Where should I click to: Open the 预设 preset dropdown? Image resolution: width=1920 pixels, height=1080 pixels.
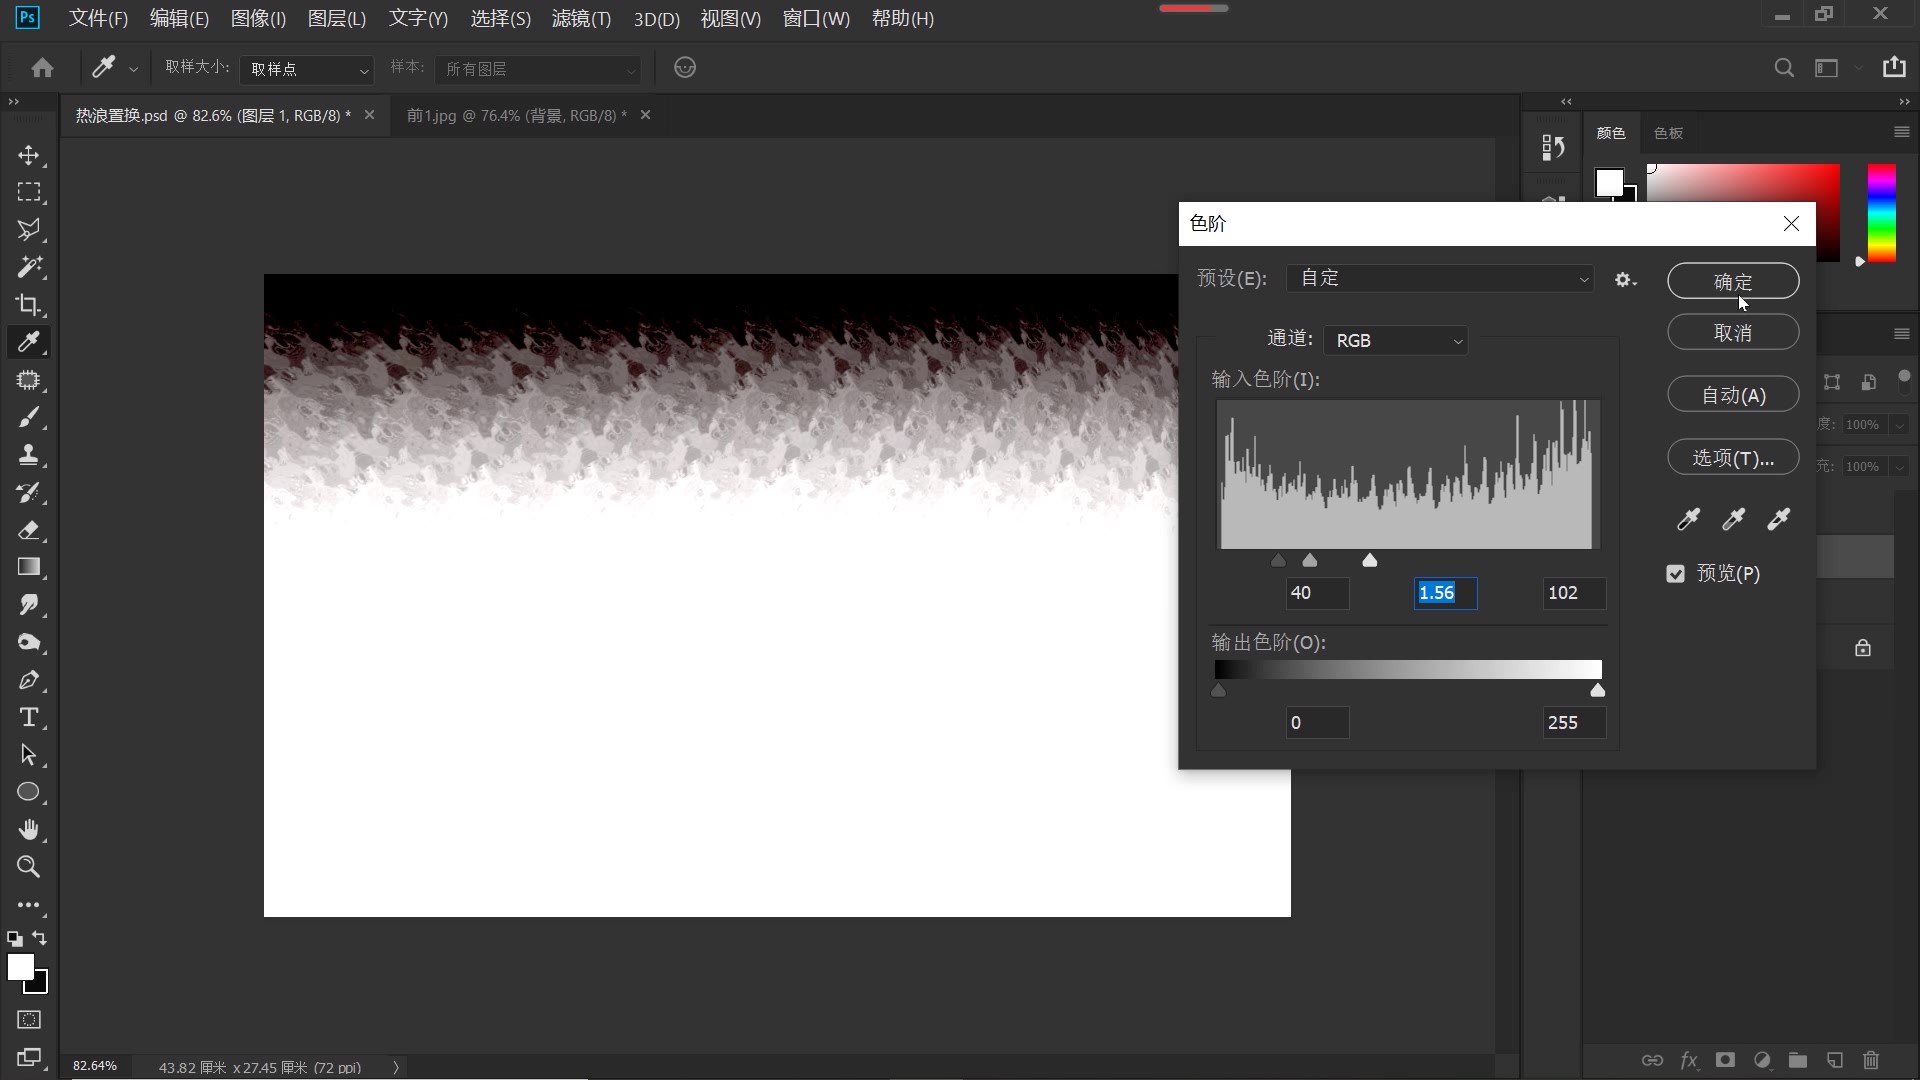[x=1440, y=279]
